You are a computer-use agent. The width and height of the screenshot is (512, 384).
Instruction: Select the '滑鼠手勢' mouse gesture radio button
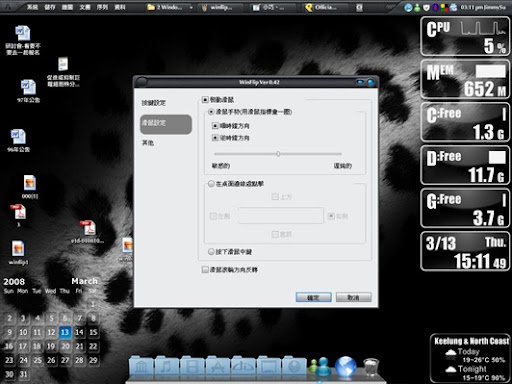211,112
